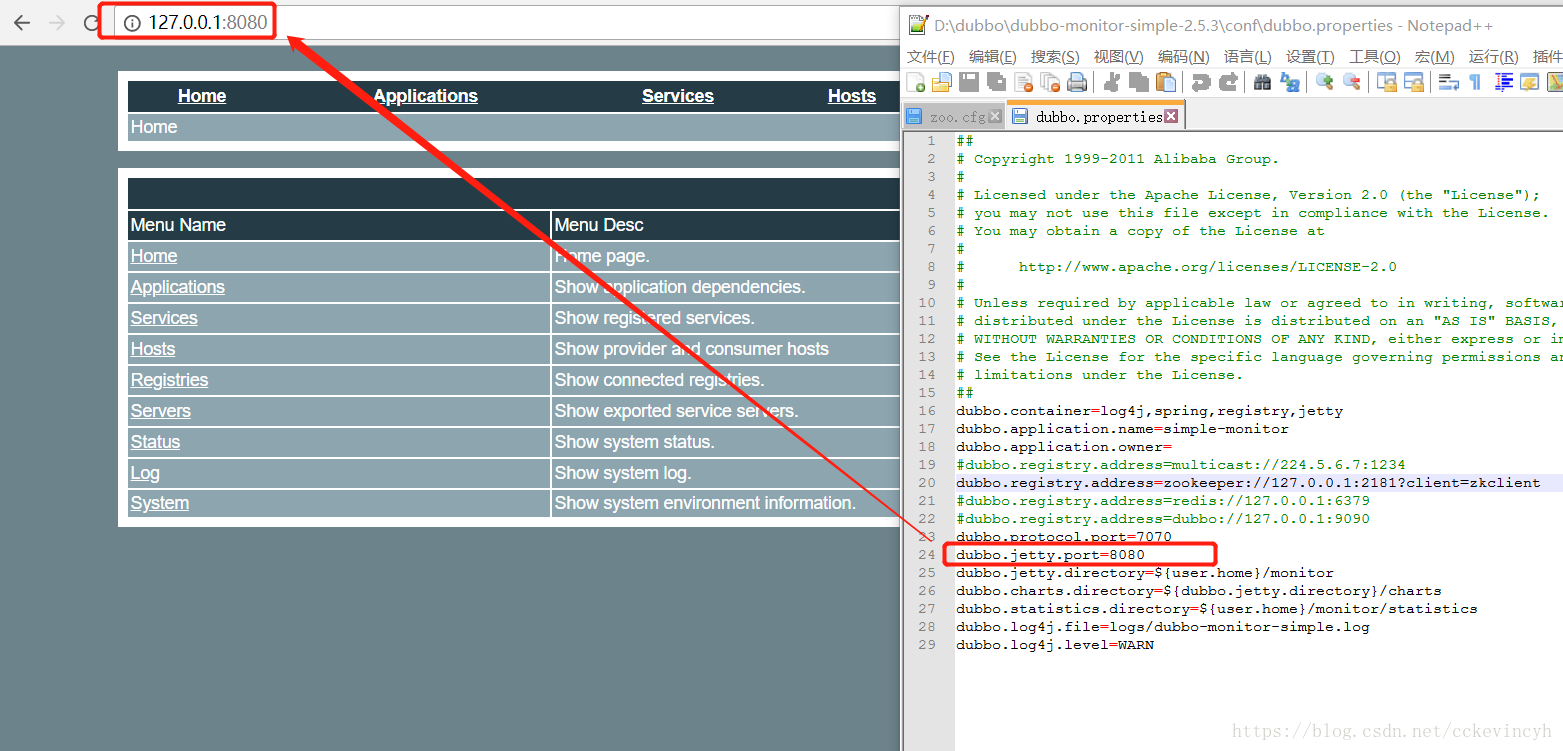Open the 搜索(S) menu

[x=1055, y=57]
